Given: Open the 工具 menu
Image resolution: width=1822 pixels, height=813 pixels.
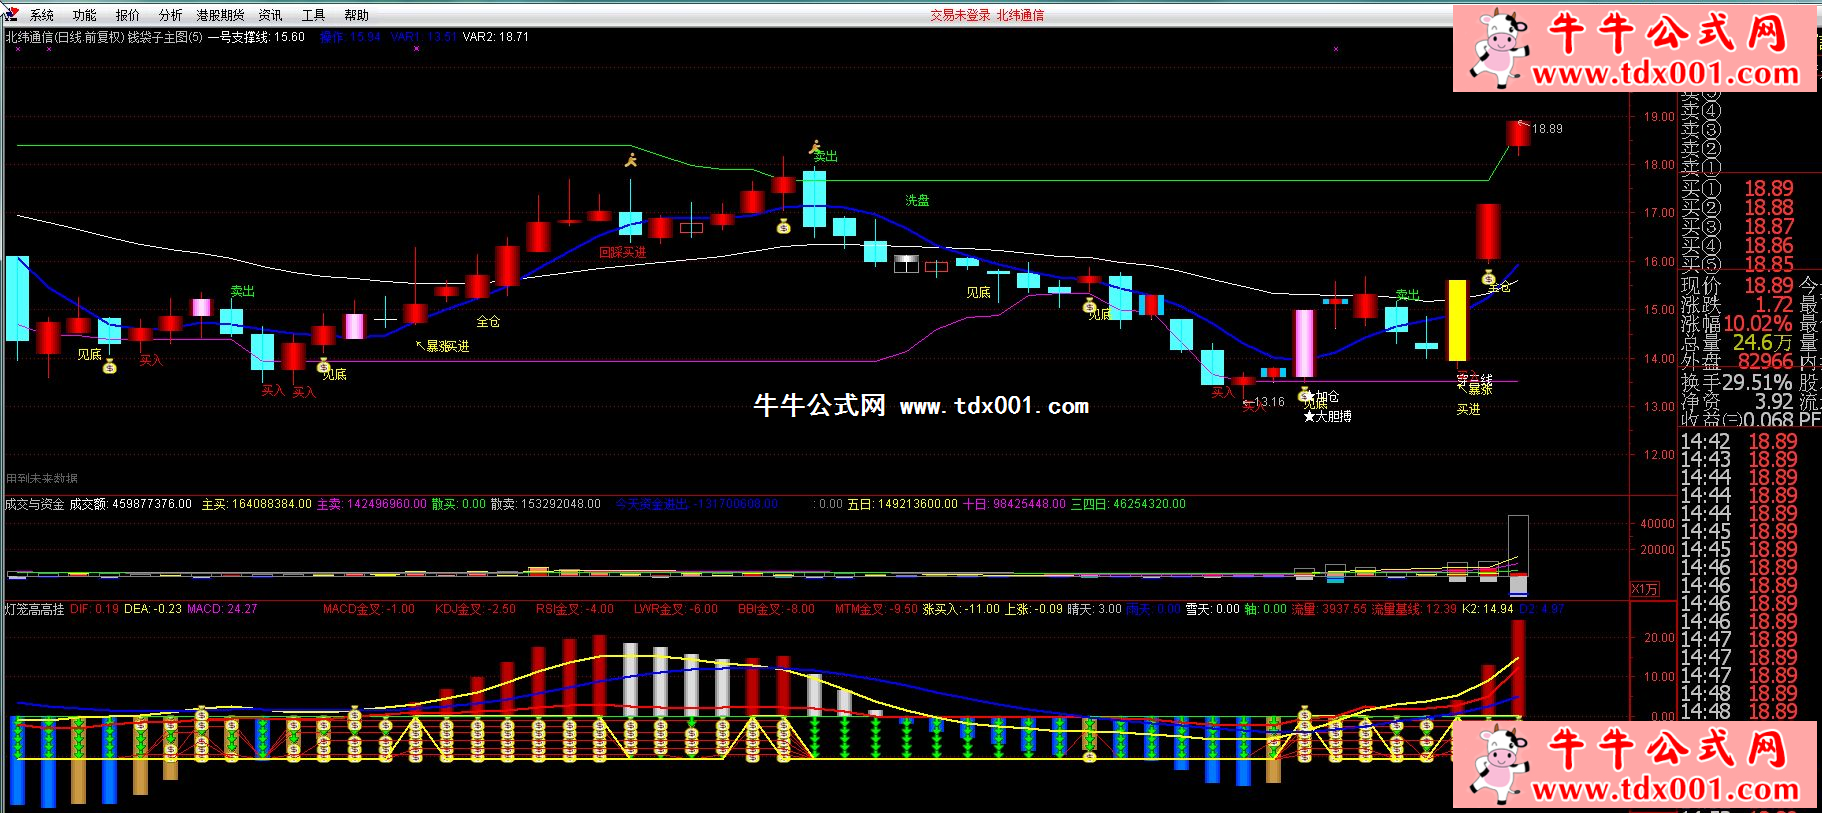Looking at the screenshot, I should point(313,15).
